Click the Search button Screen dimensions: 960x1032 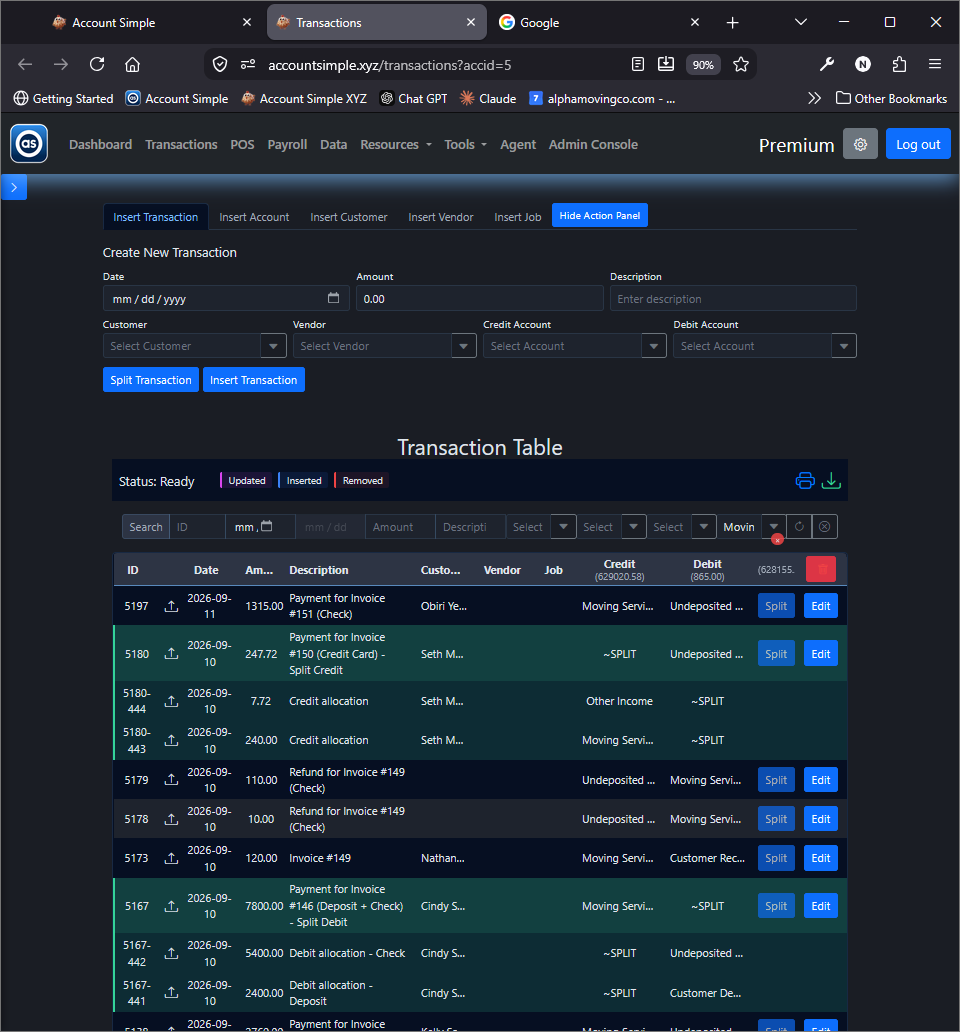coord(145,527)
